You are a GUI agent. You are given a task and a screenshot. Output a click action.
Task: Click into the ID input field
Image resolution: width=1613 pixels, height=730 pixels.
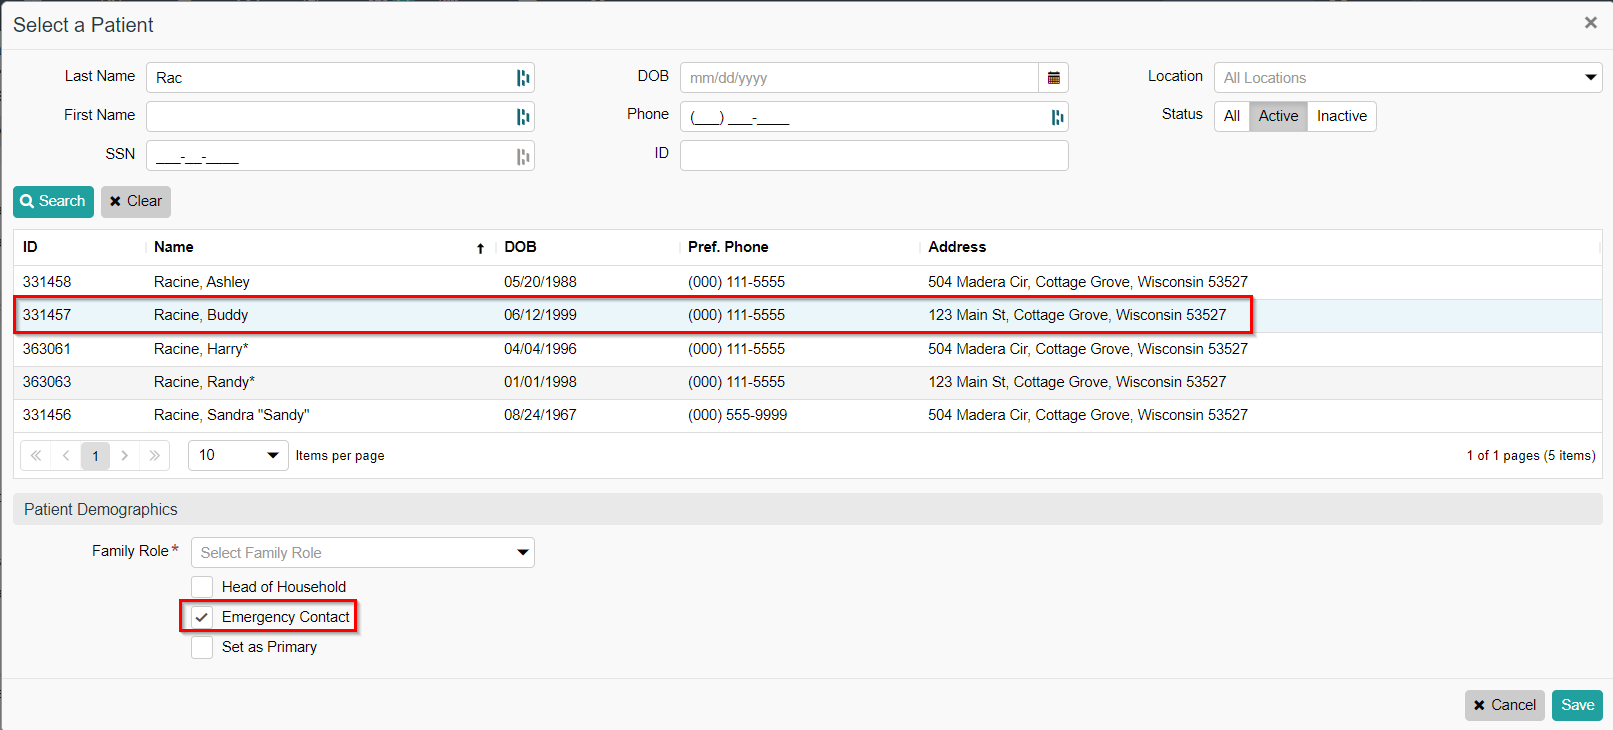point(873,156)
